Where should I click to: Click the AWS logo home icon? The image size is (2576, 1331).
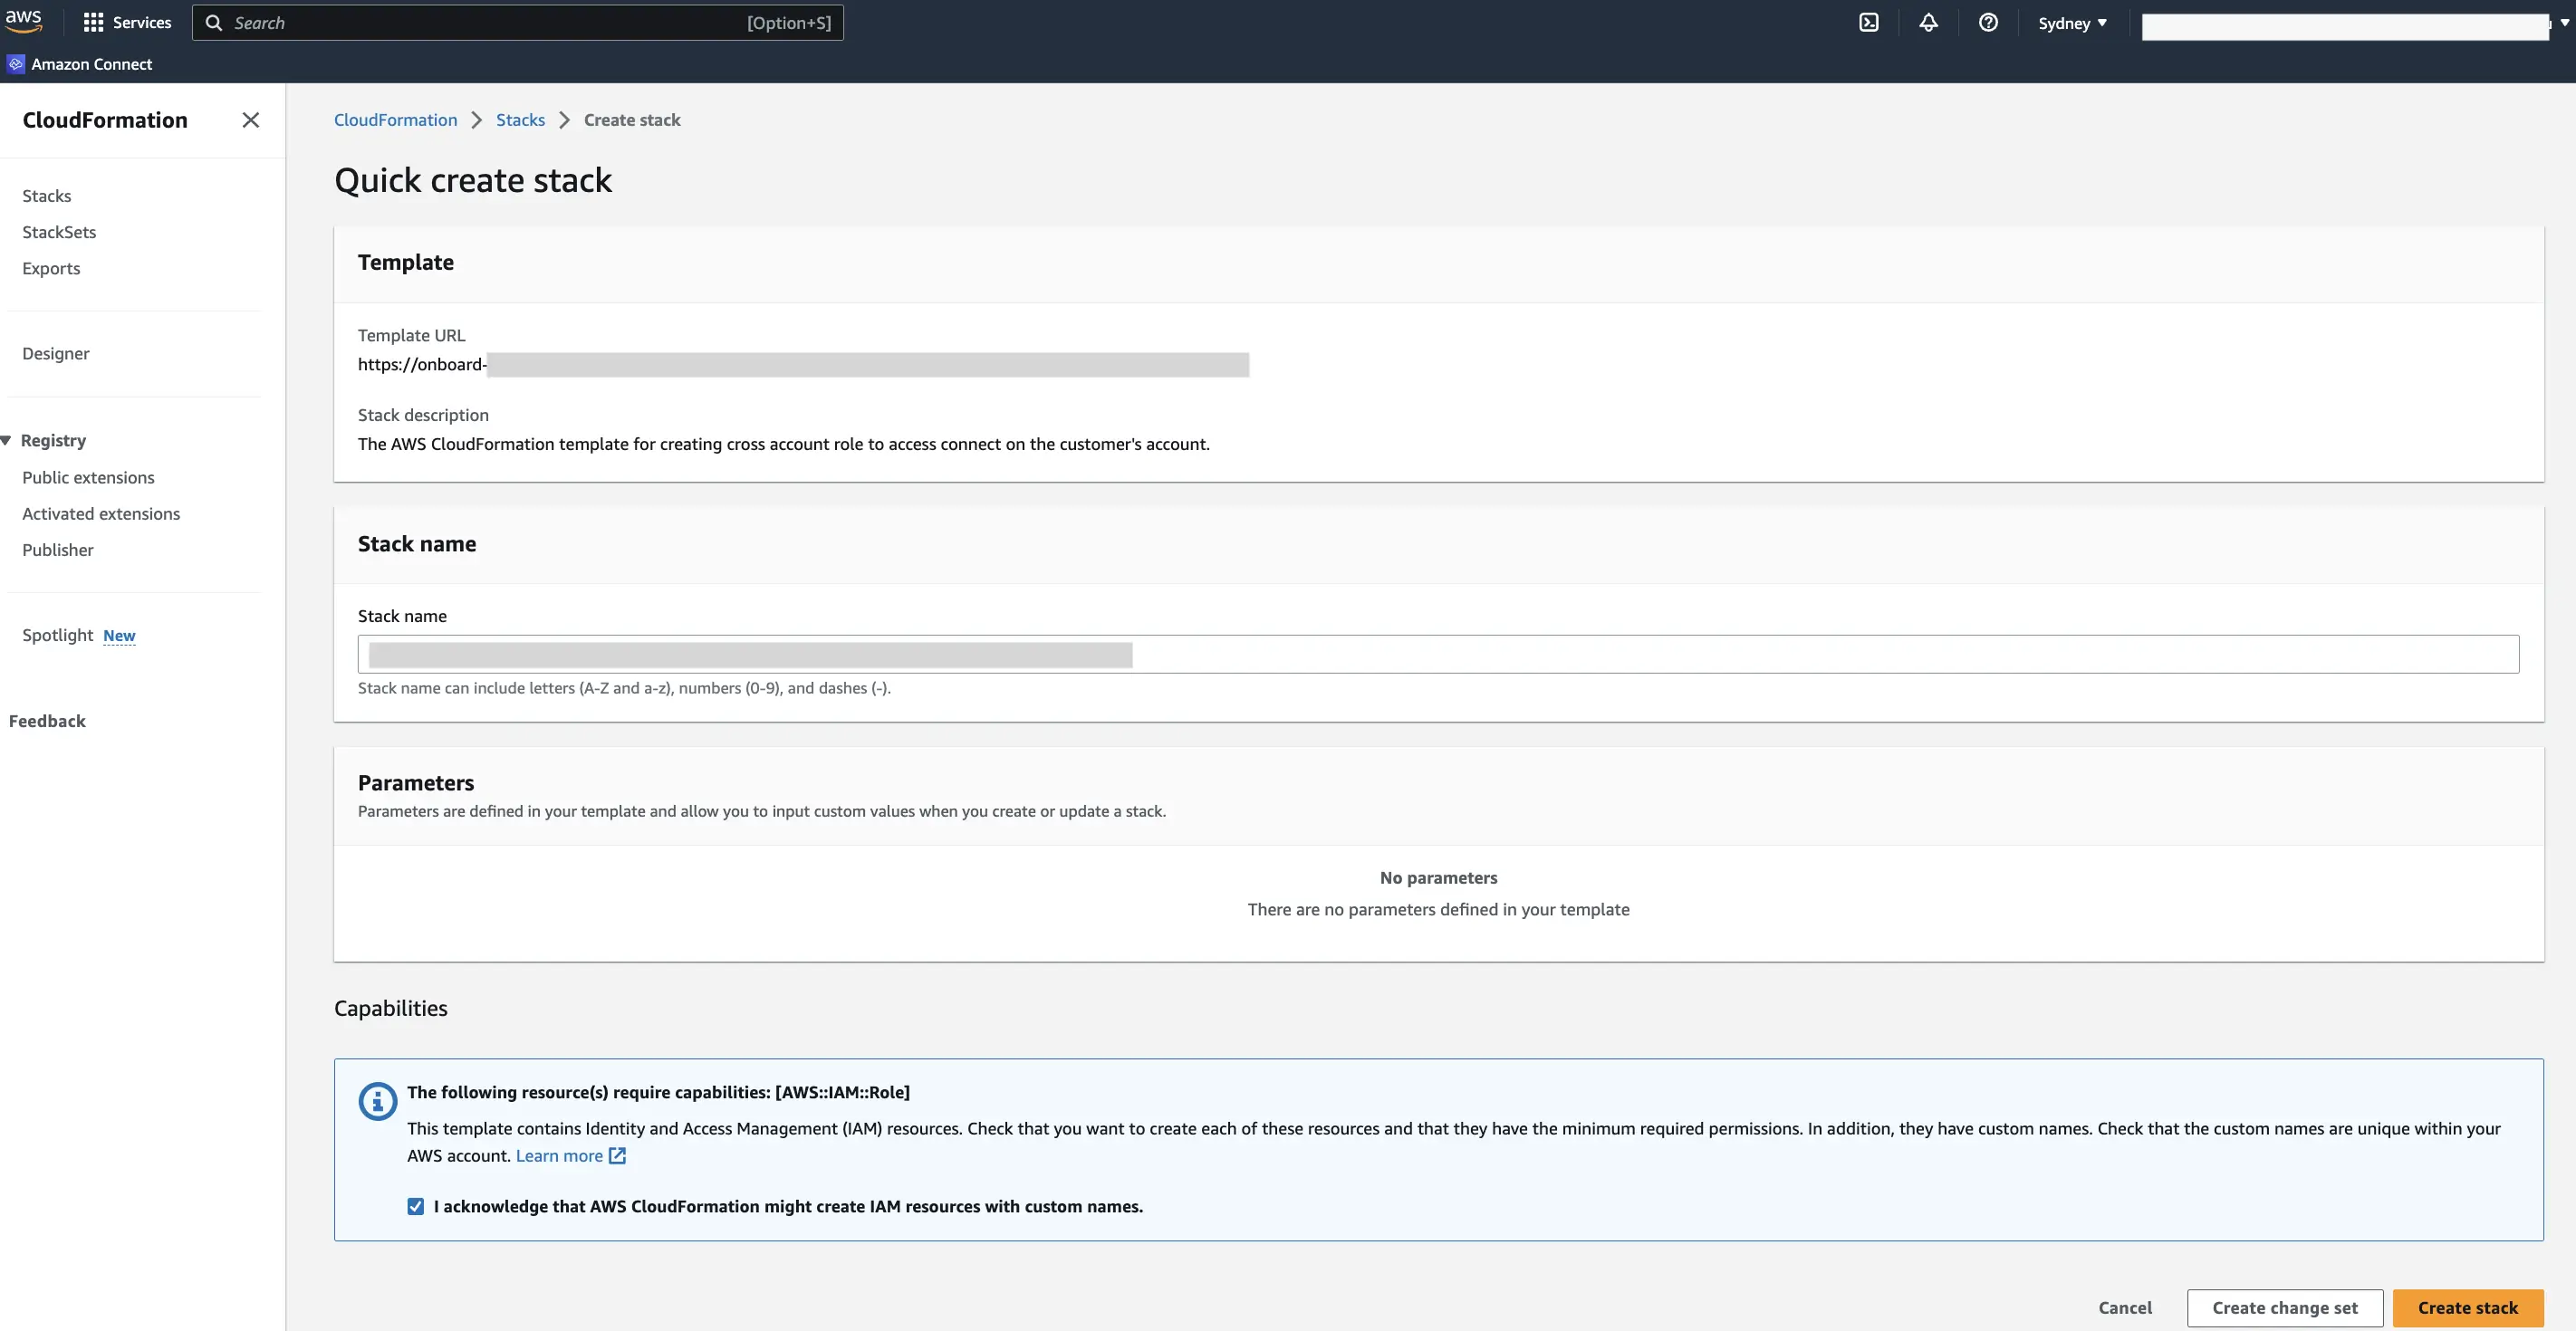(x=23, y=21)
